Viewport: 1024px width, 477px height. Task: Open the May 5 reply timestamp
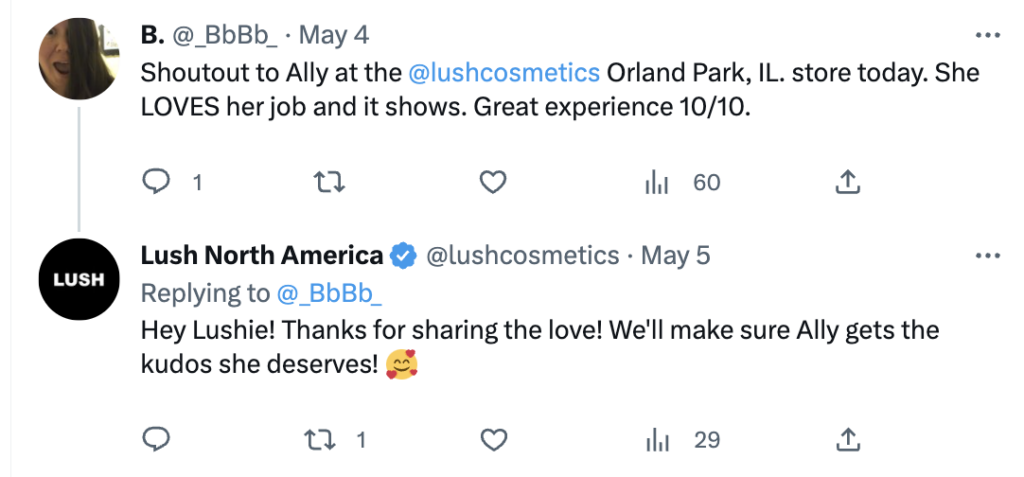tap(675, 255)
